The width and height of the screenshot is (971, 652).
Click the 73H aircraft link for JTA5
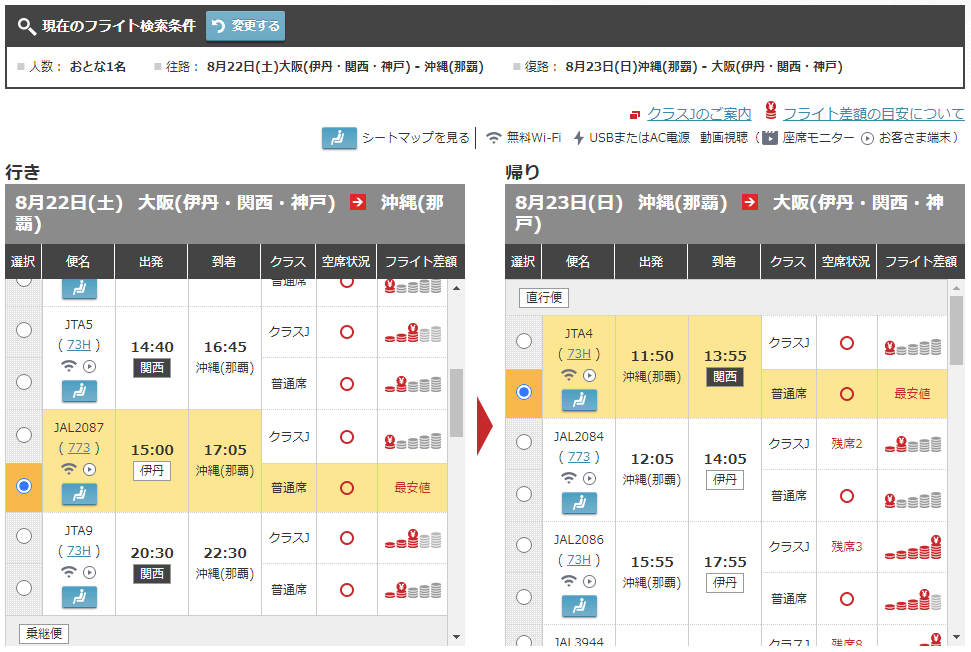[79, 345]
